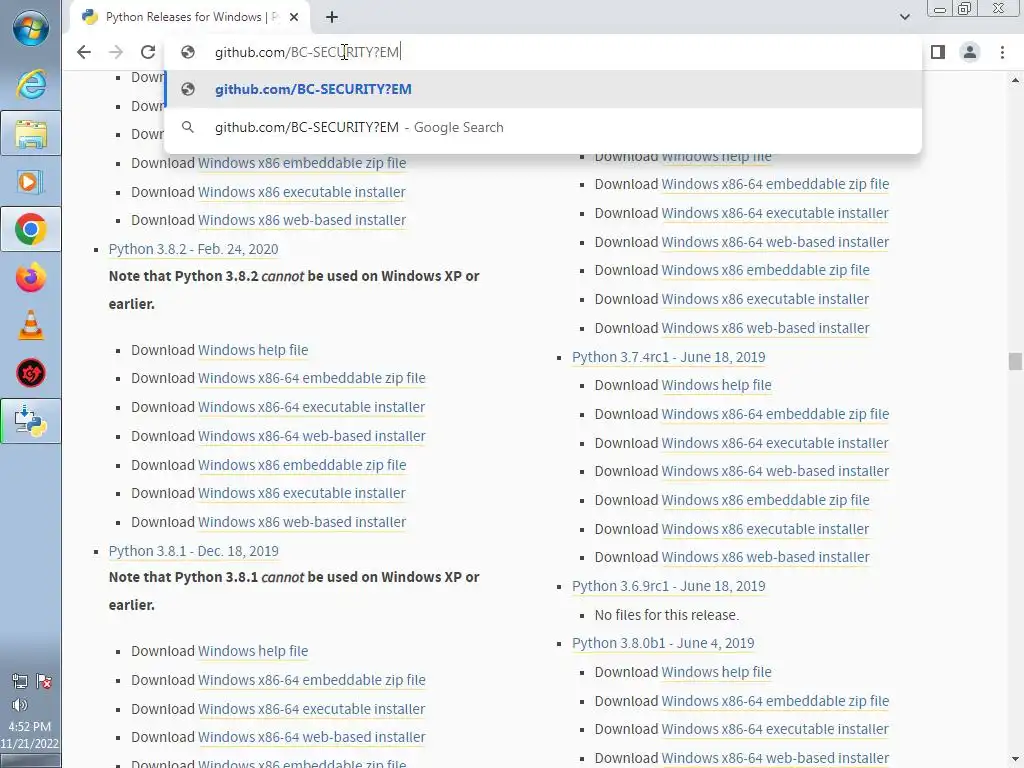Click 'No files for this release.' text

pyautogui.click(x=667, y=615)
